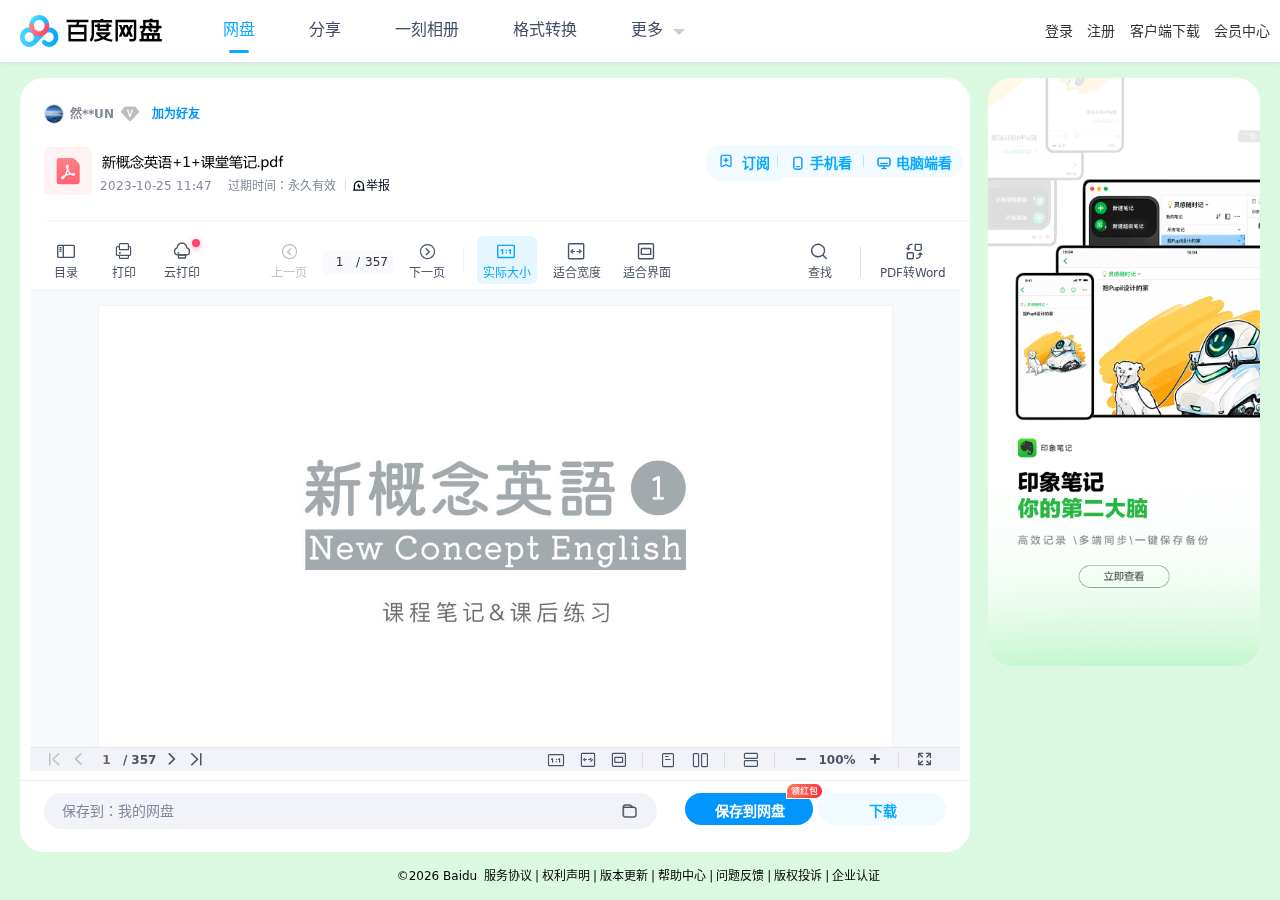This screenshot has height=900, width=1280.
Task: Open the 查找 search tool
Action: point(819,260)
